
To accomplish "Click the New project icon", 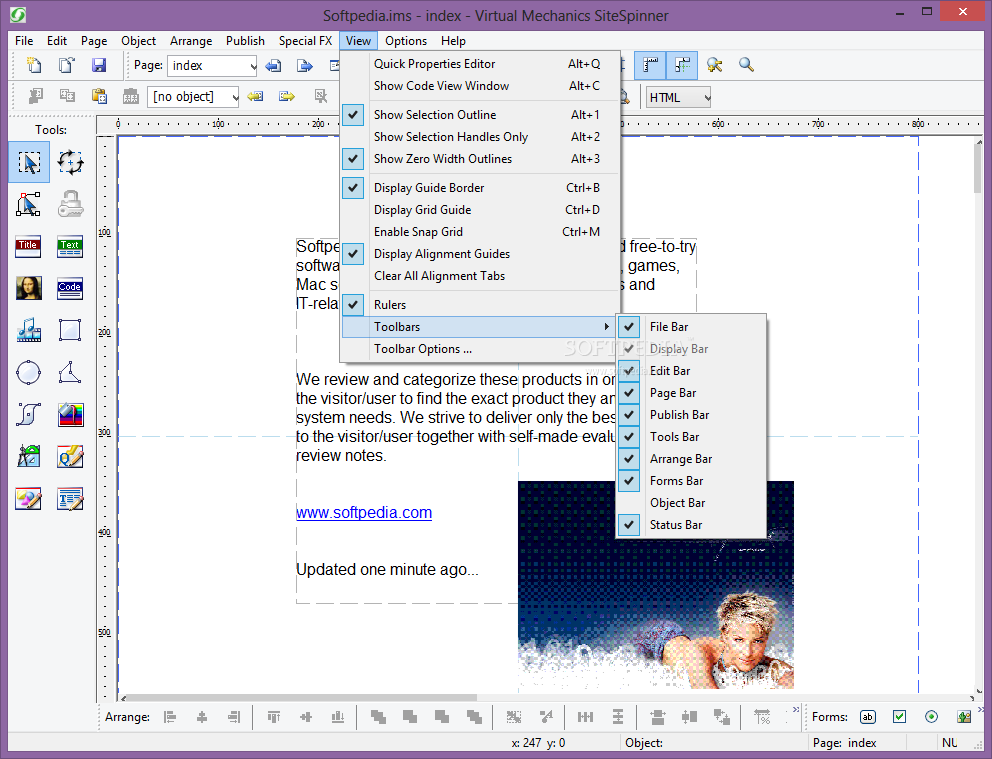I will click(34, 65).
